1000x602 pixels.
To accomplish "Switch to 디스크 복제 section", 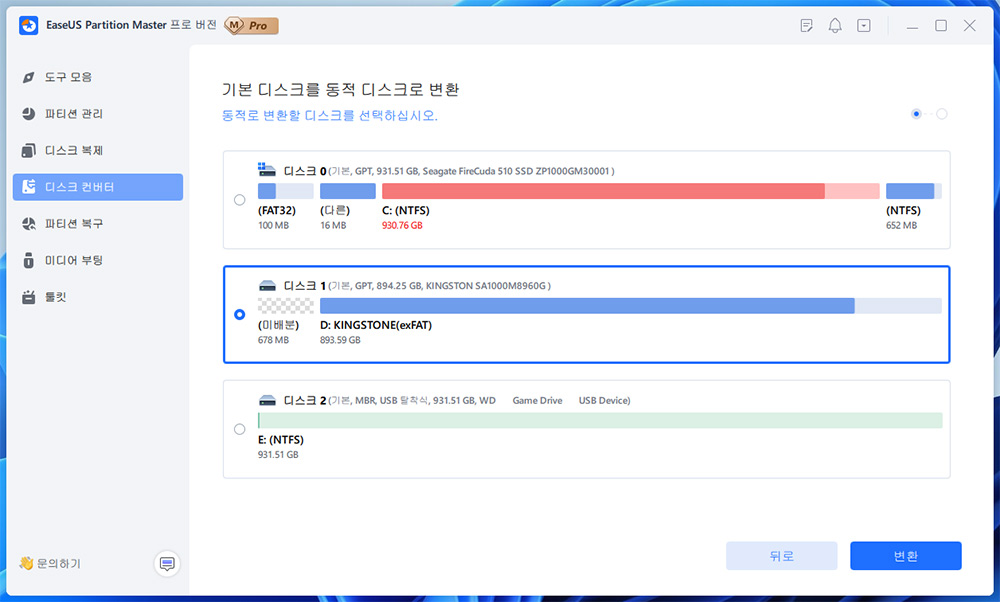I will pos(73,150).
